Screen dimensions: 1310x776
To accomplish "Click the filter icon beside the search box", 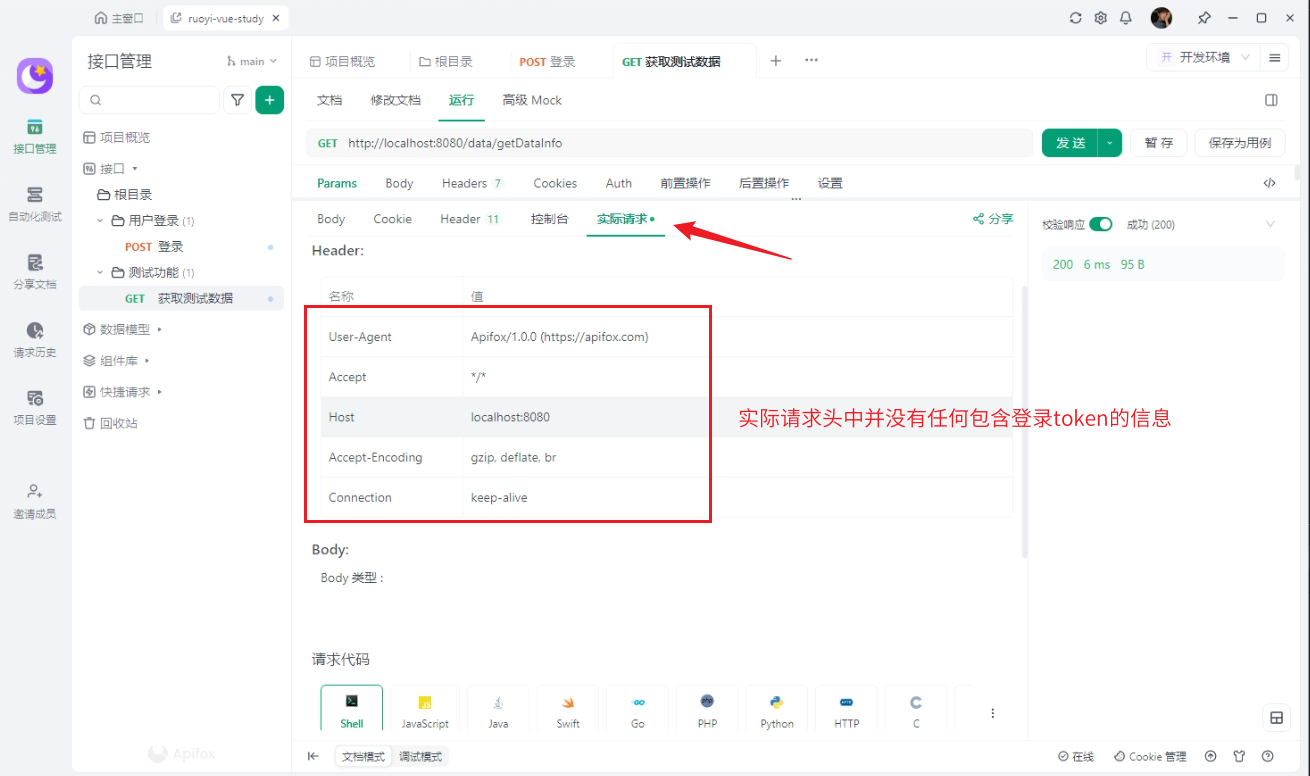I will tap(237, 100).
